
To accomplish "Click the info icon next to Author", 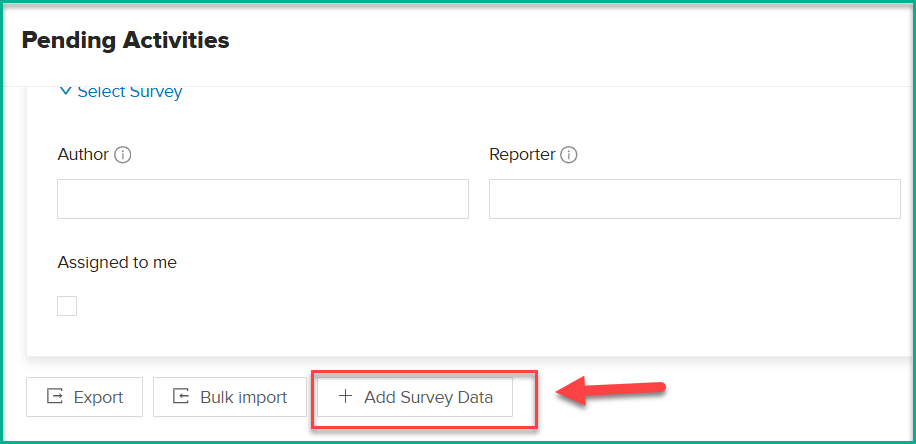I will [123, 155].
